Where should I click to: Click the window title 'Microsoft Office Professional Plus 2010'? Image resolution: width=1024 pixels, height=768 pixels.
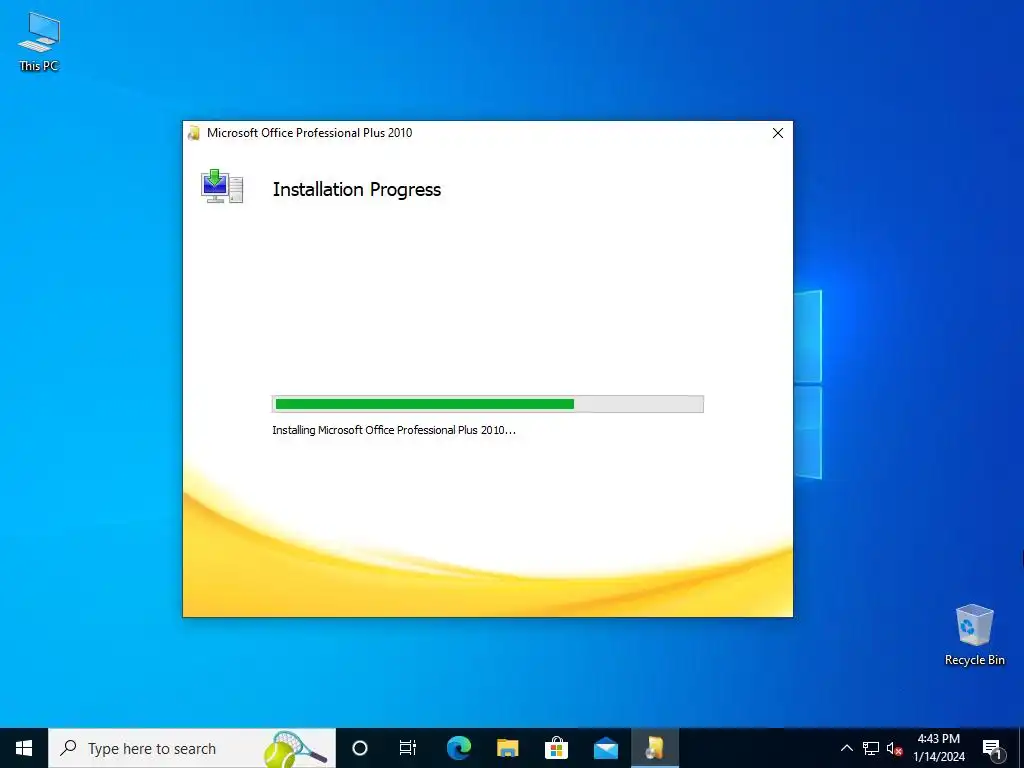tap(310, 133)
